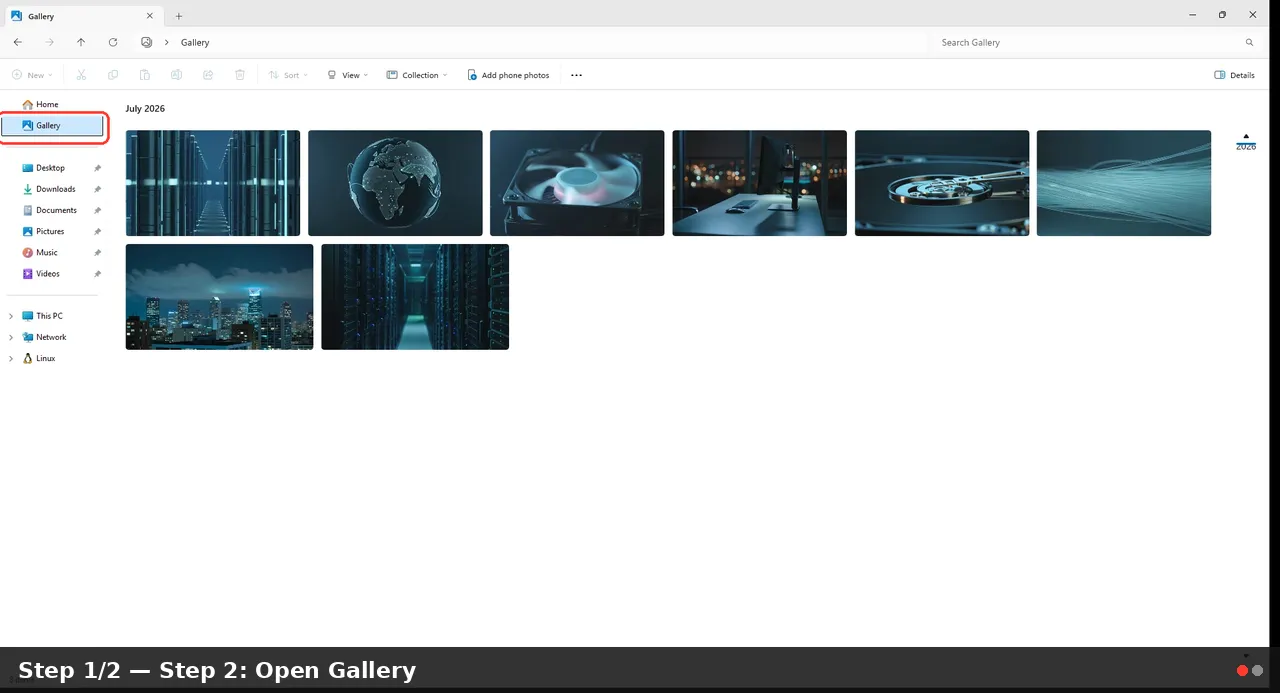Open the Collection dropdown
The height and width of the screenshot is (693, 1280).
point(417,75)
